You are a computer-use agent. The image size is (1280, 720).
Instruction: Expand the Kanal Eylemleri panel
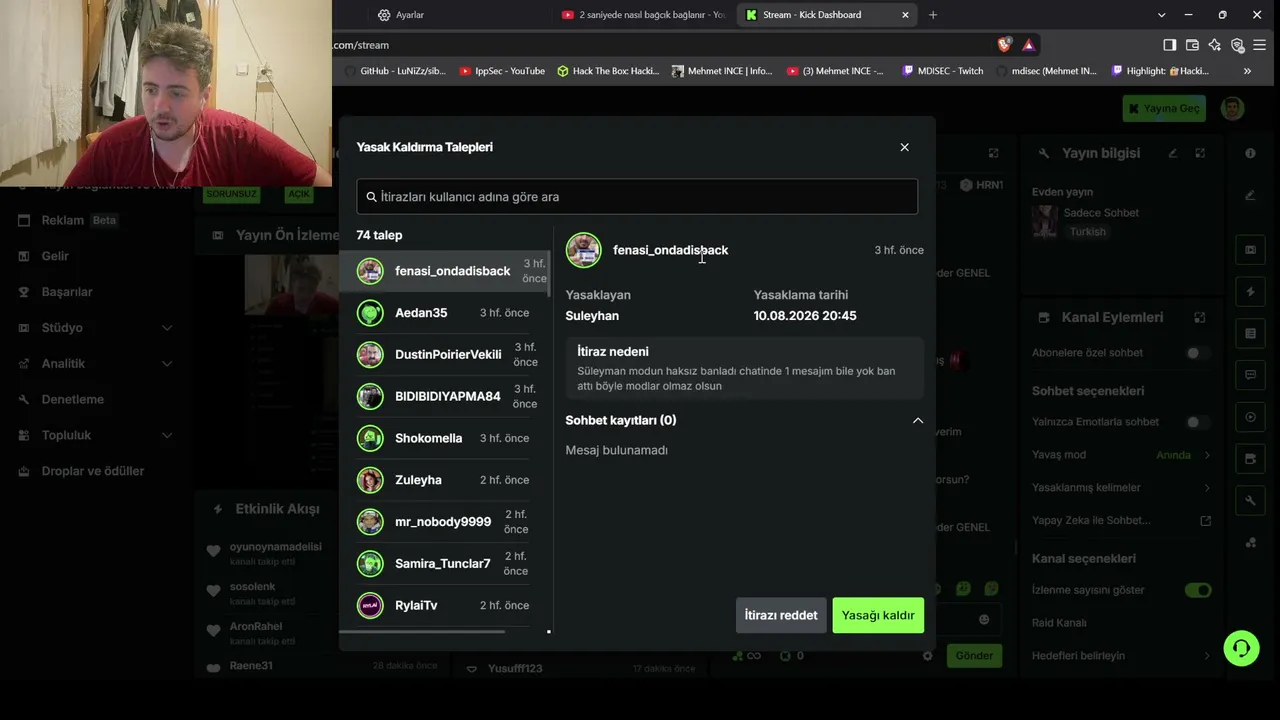[1200, 317]
